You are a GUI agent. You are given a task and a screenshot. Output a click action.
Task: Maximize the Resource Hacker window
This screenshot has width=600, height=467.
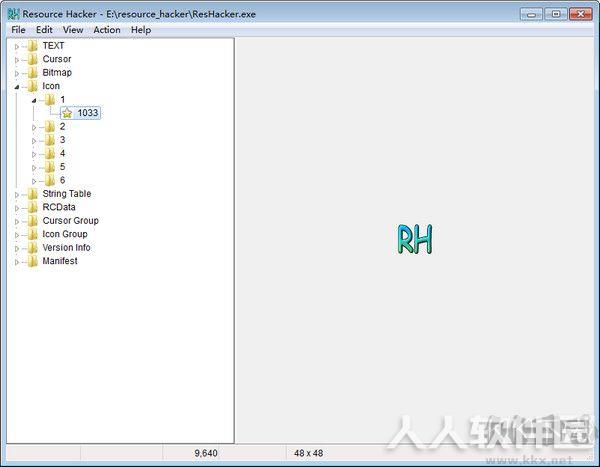pos(556,15)
